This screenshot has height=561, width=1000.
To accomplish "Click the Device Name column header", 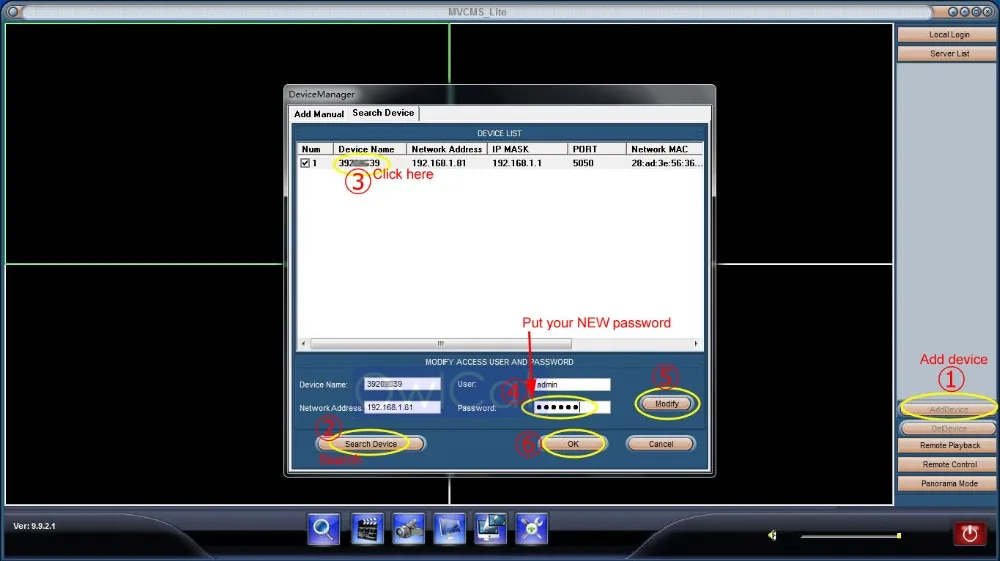I will coord(369,149).
